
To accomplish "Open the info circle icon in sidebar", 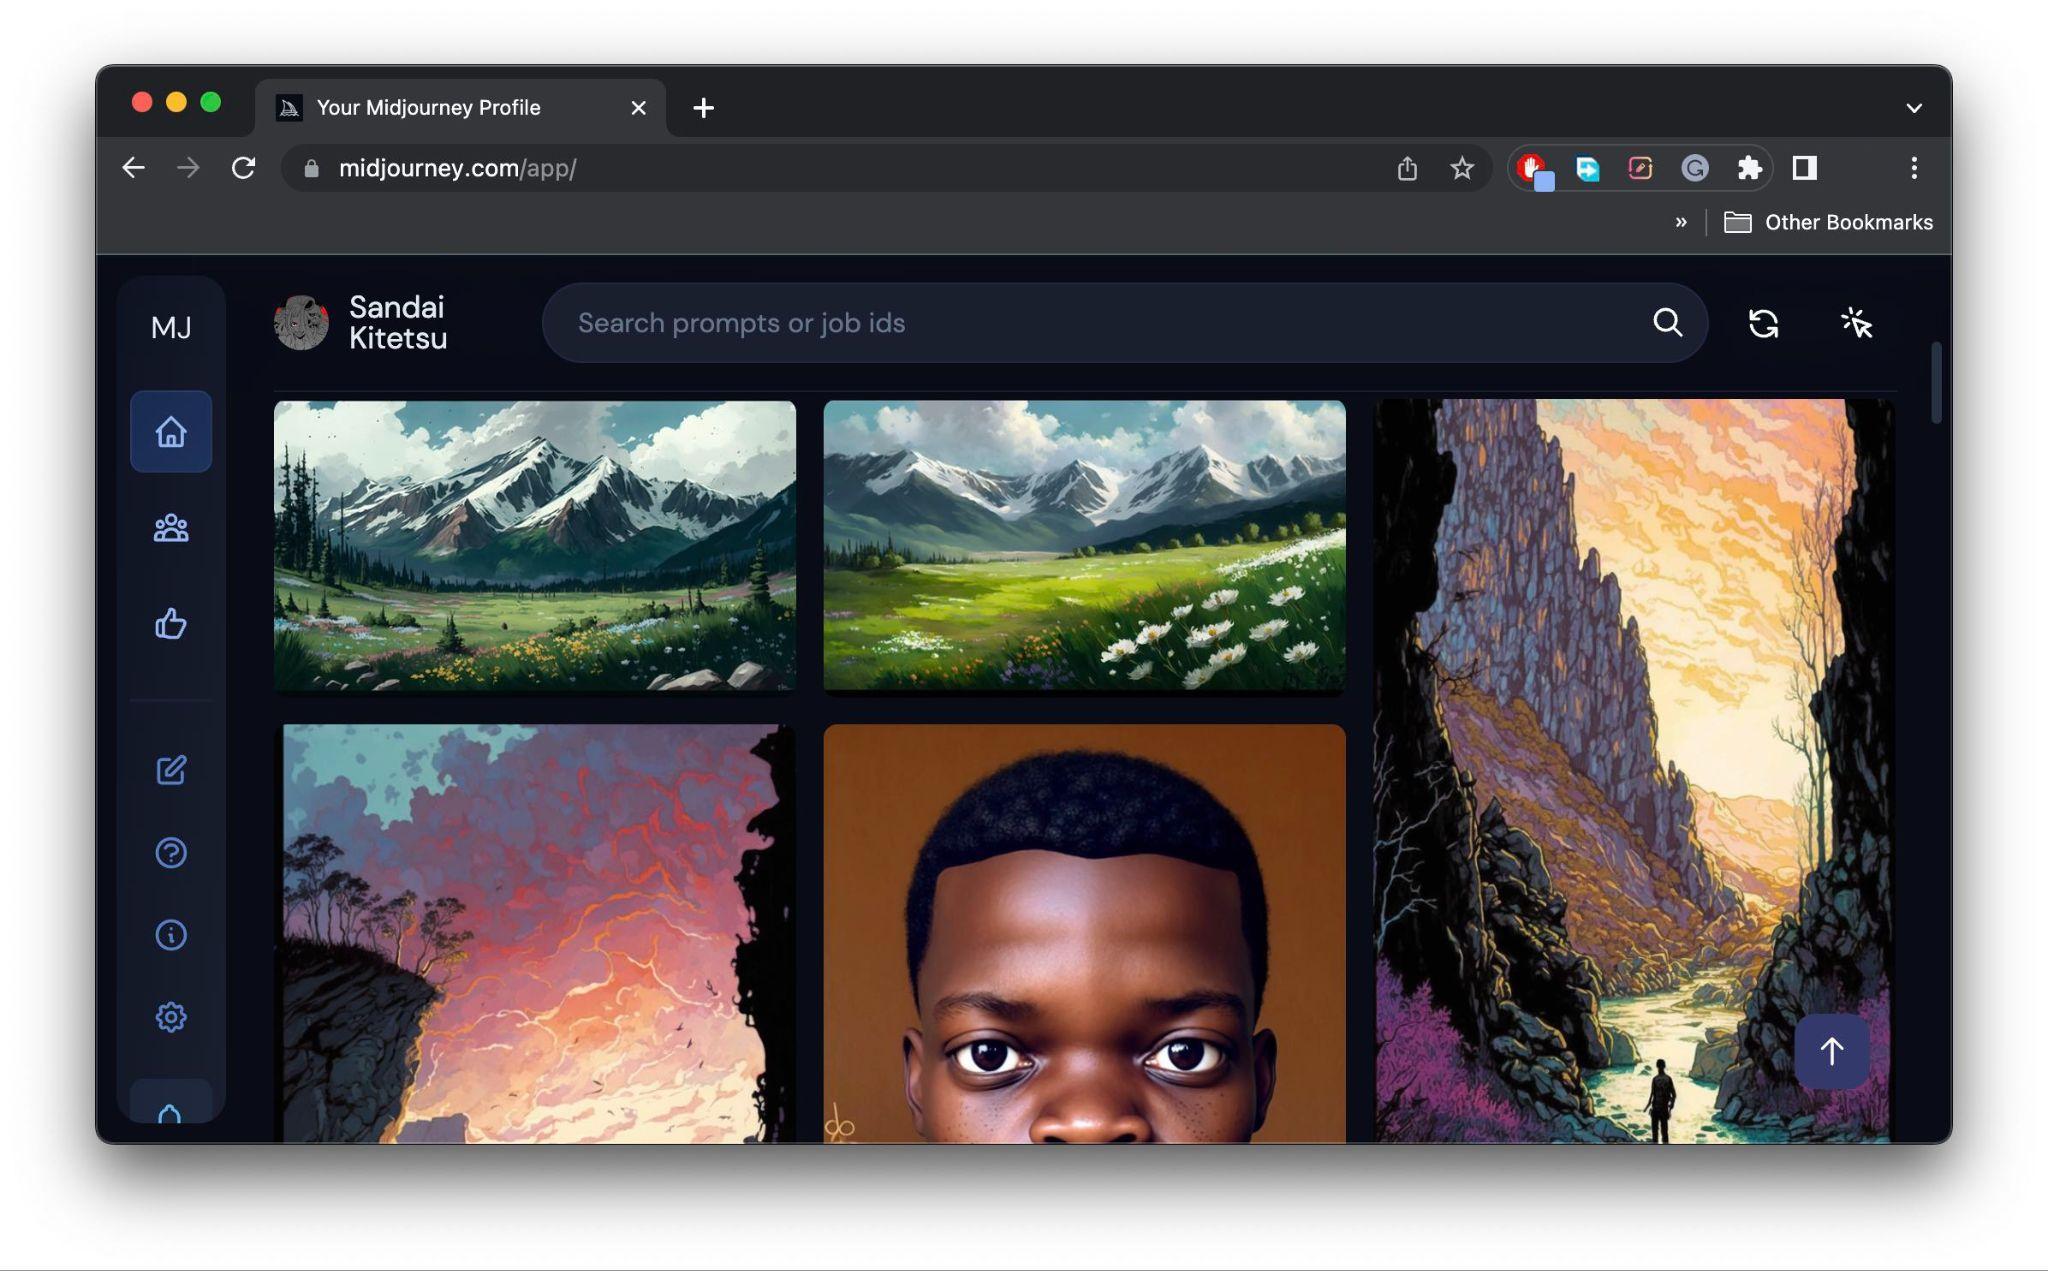I will pos(171,935).
